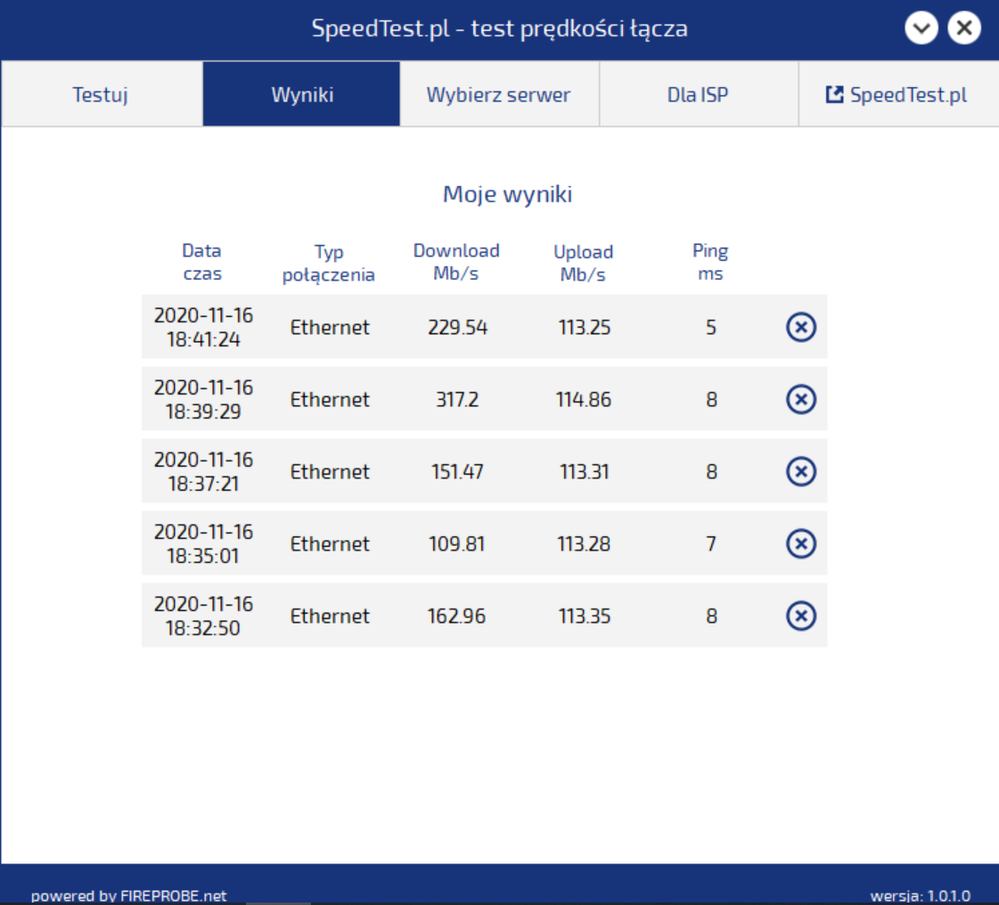Select the Download Mb/s column header
999x905 pixels.
coord(456,262)
